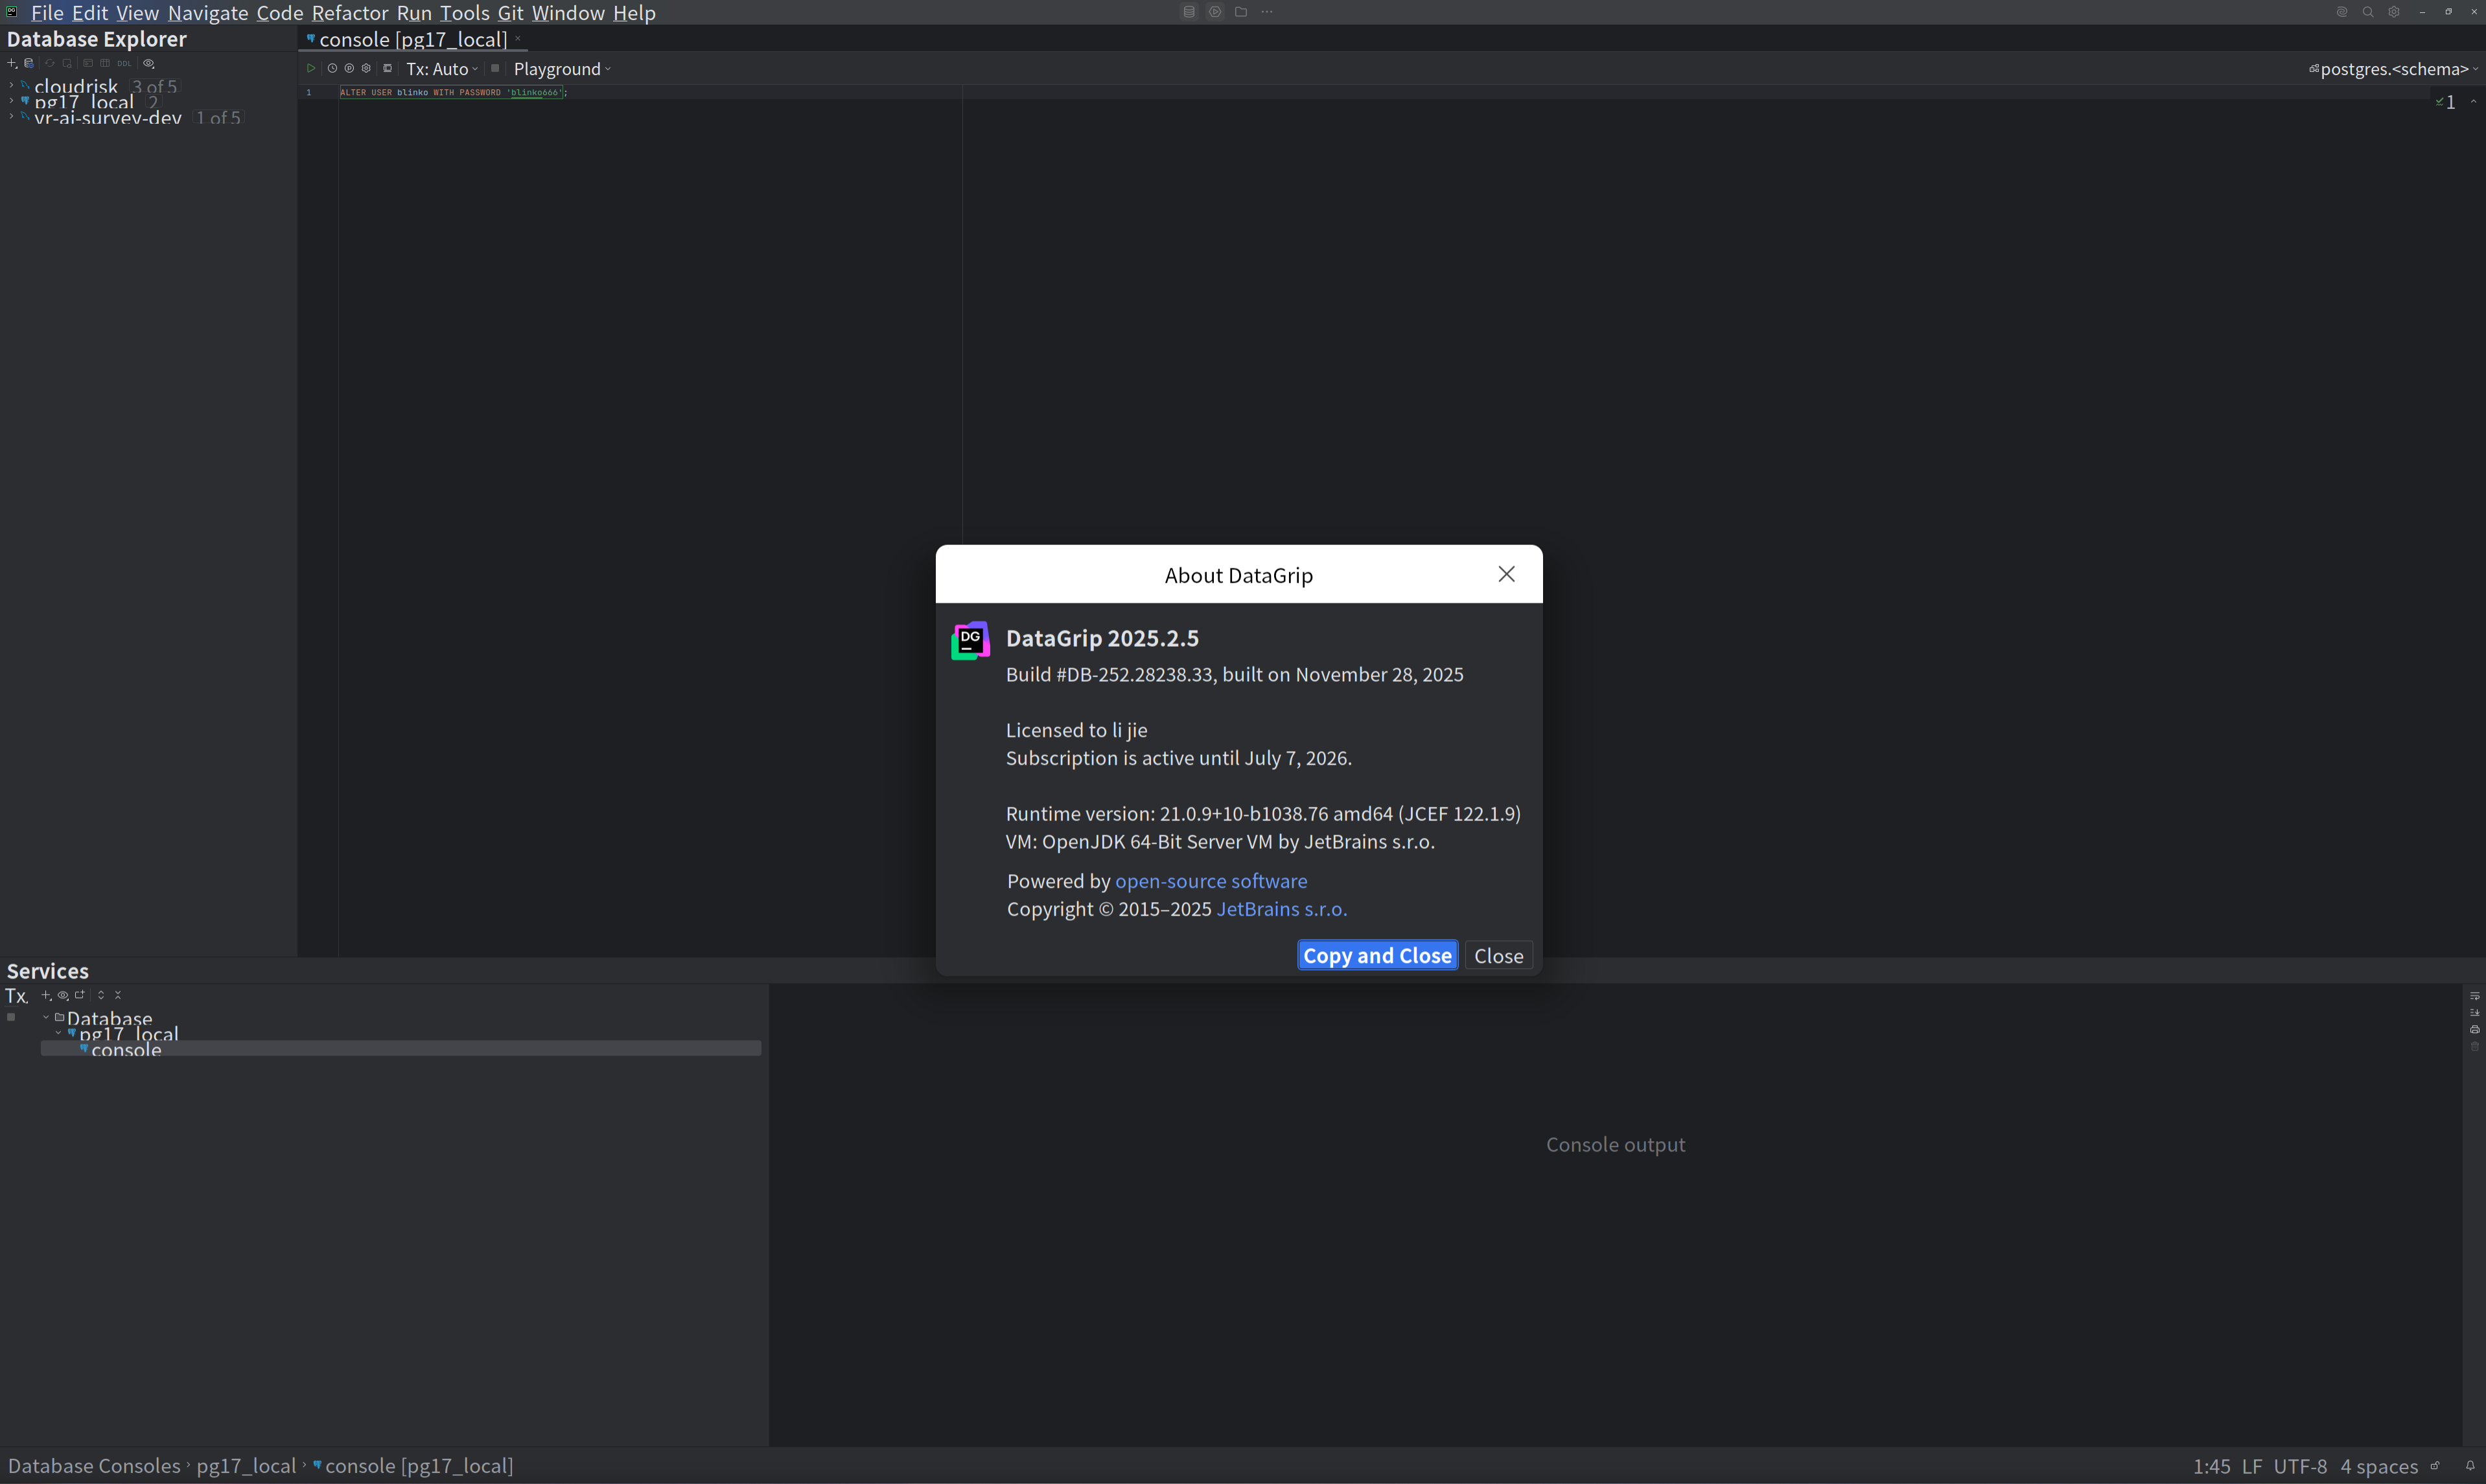Viewport: 2486px width, 1484px height.
Task: Toggle the Database Explorer view options eye
Action: click(x=149, y=63)
